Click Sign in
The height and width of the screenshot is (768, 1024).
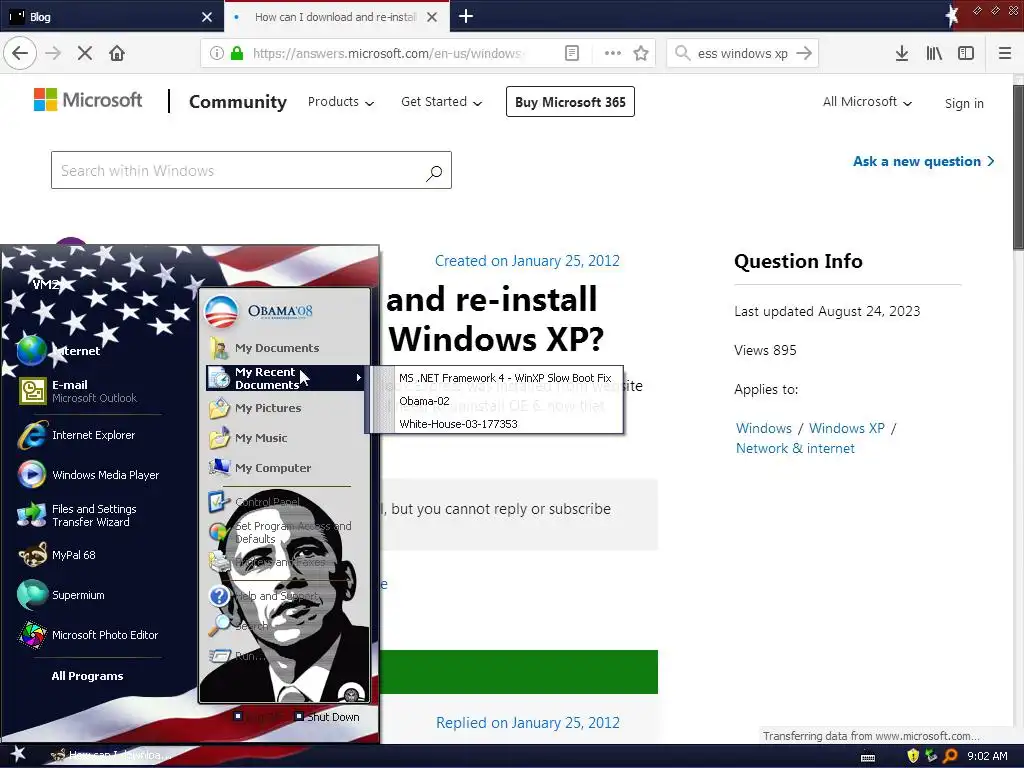[964, 103]
